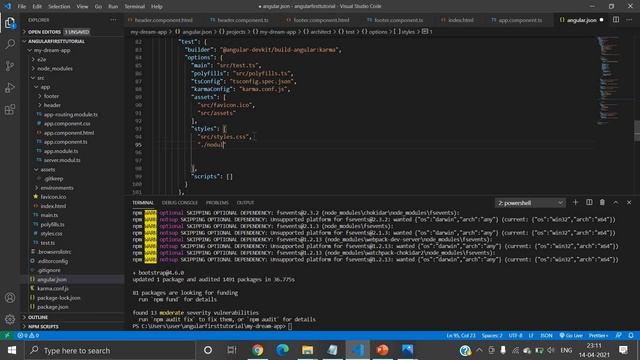Switch to header.component.html tab
Screen dimensions: 640x360
tap(160, 20)
